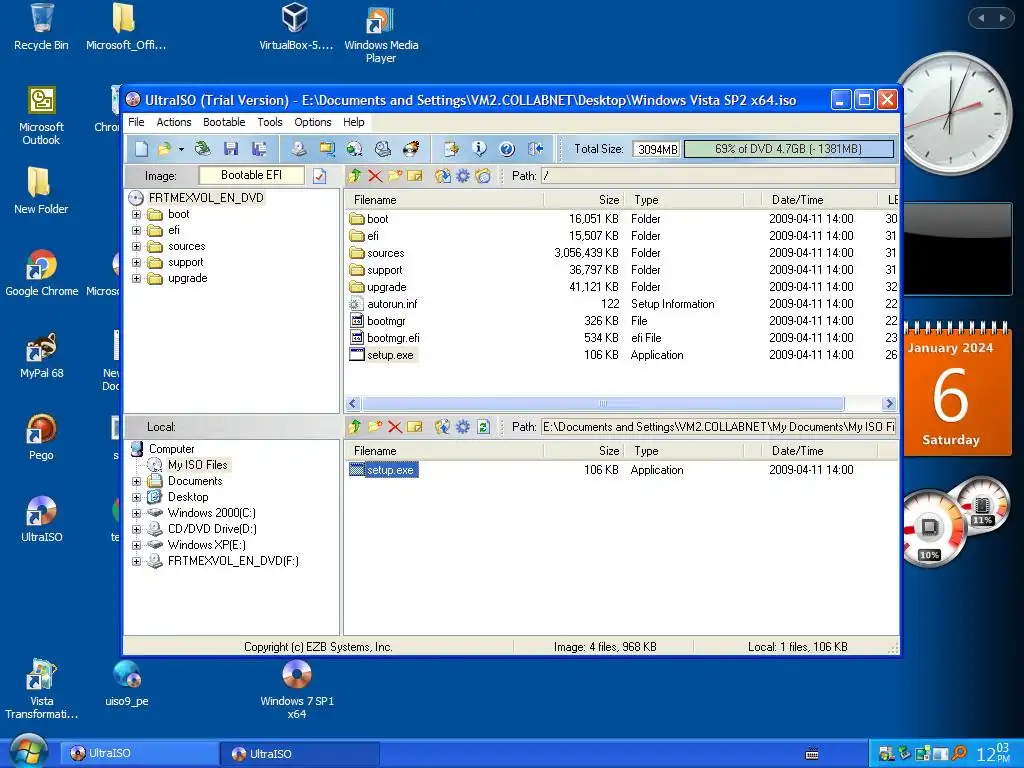Sort the image list by the Size column header

584,200
